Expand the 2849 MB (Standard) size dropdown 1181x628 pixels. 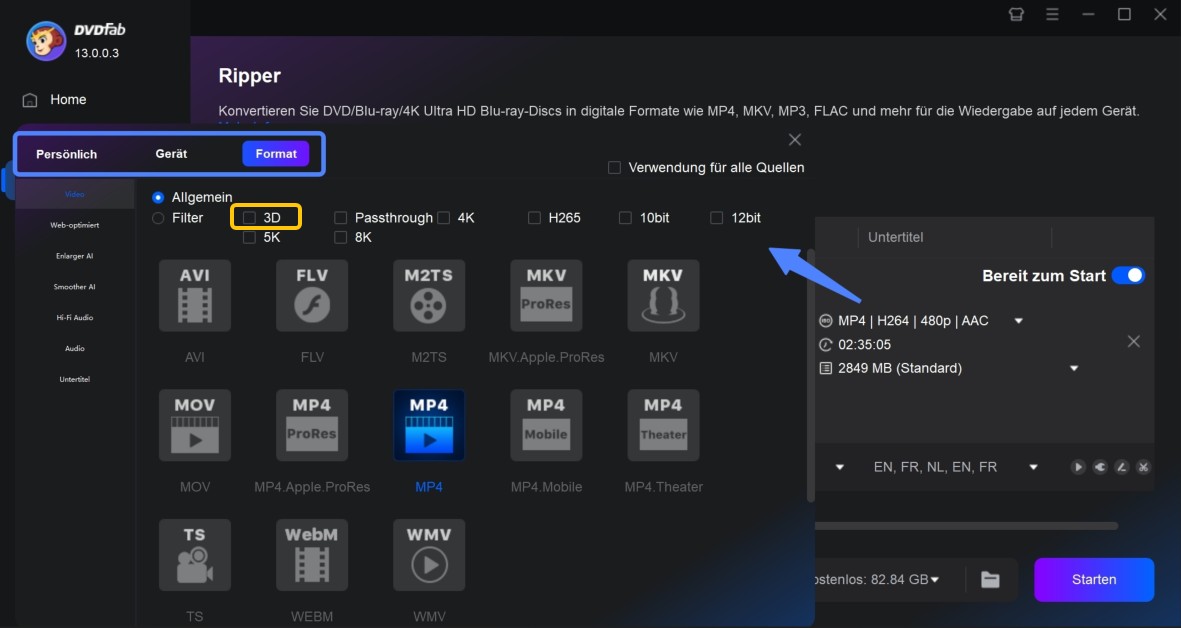click(x=1074, y=368)
